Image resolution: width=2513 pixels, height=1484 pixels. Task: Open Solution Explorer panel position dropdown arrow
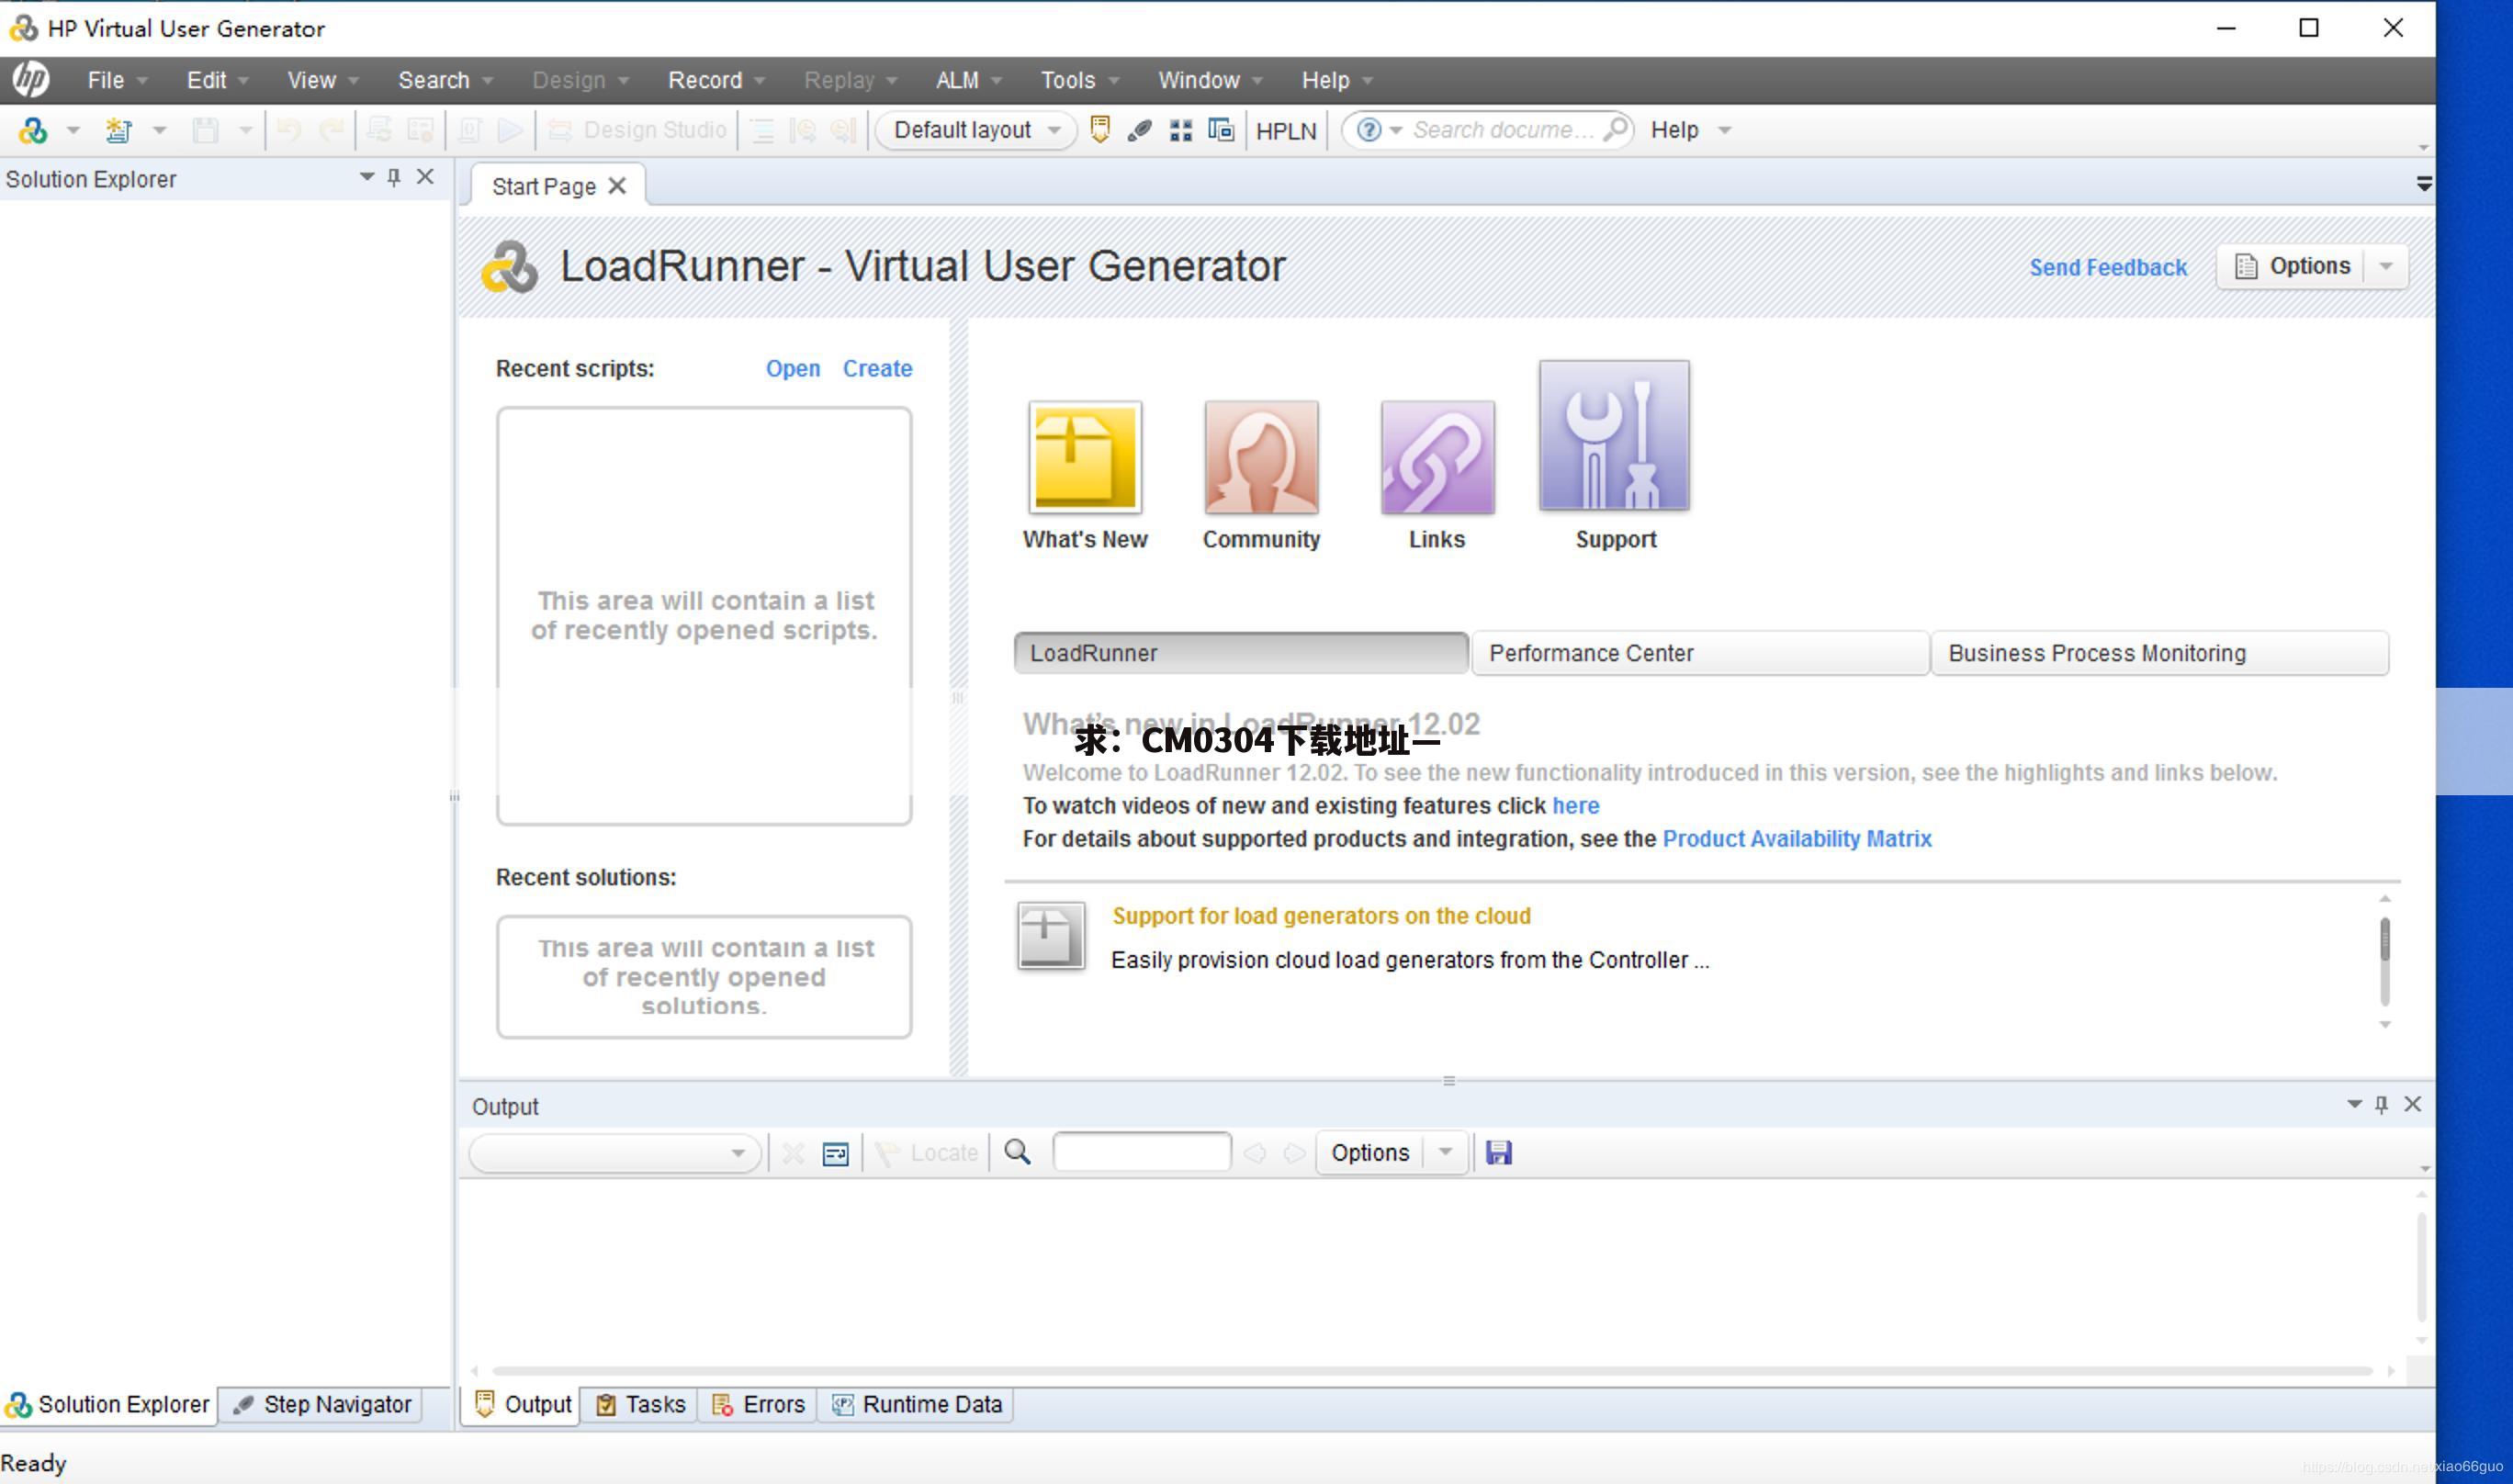tap(366, 177)
